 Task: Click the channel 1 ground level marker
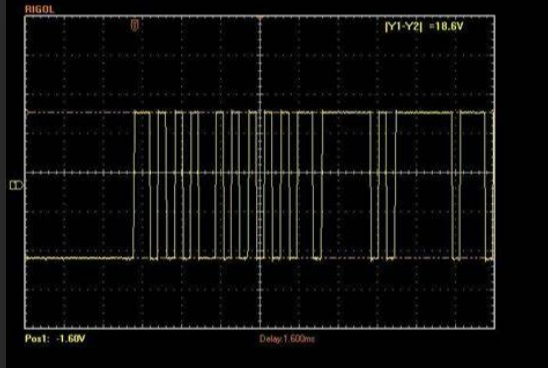point(16,185)
